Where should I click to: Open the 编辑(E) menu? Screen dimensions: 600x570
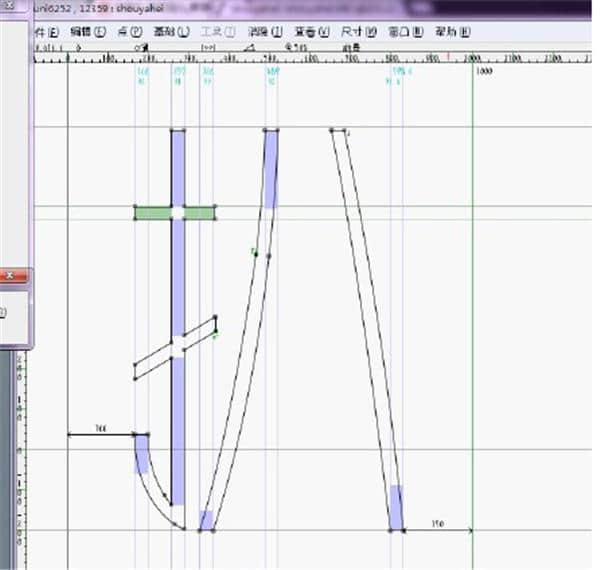click(x=78, y=32)
